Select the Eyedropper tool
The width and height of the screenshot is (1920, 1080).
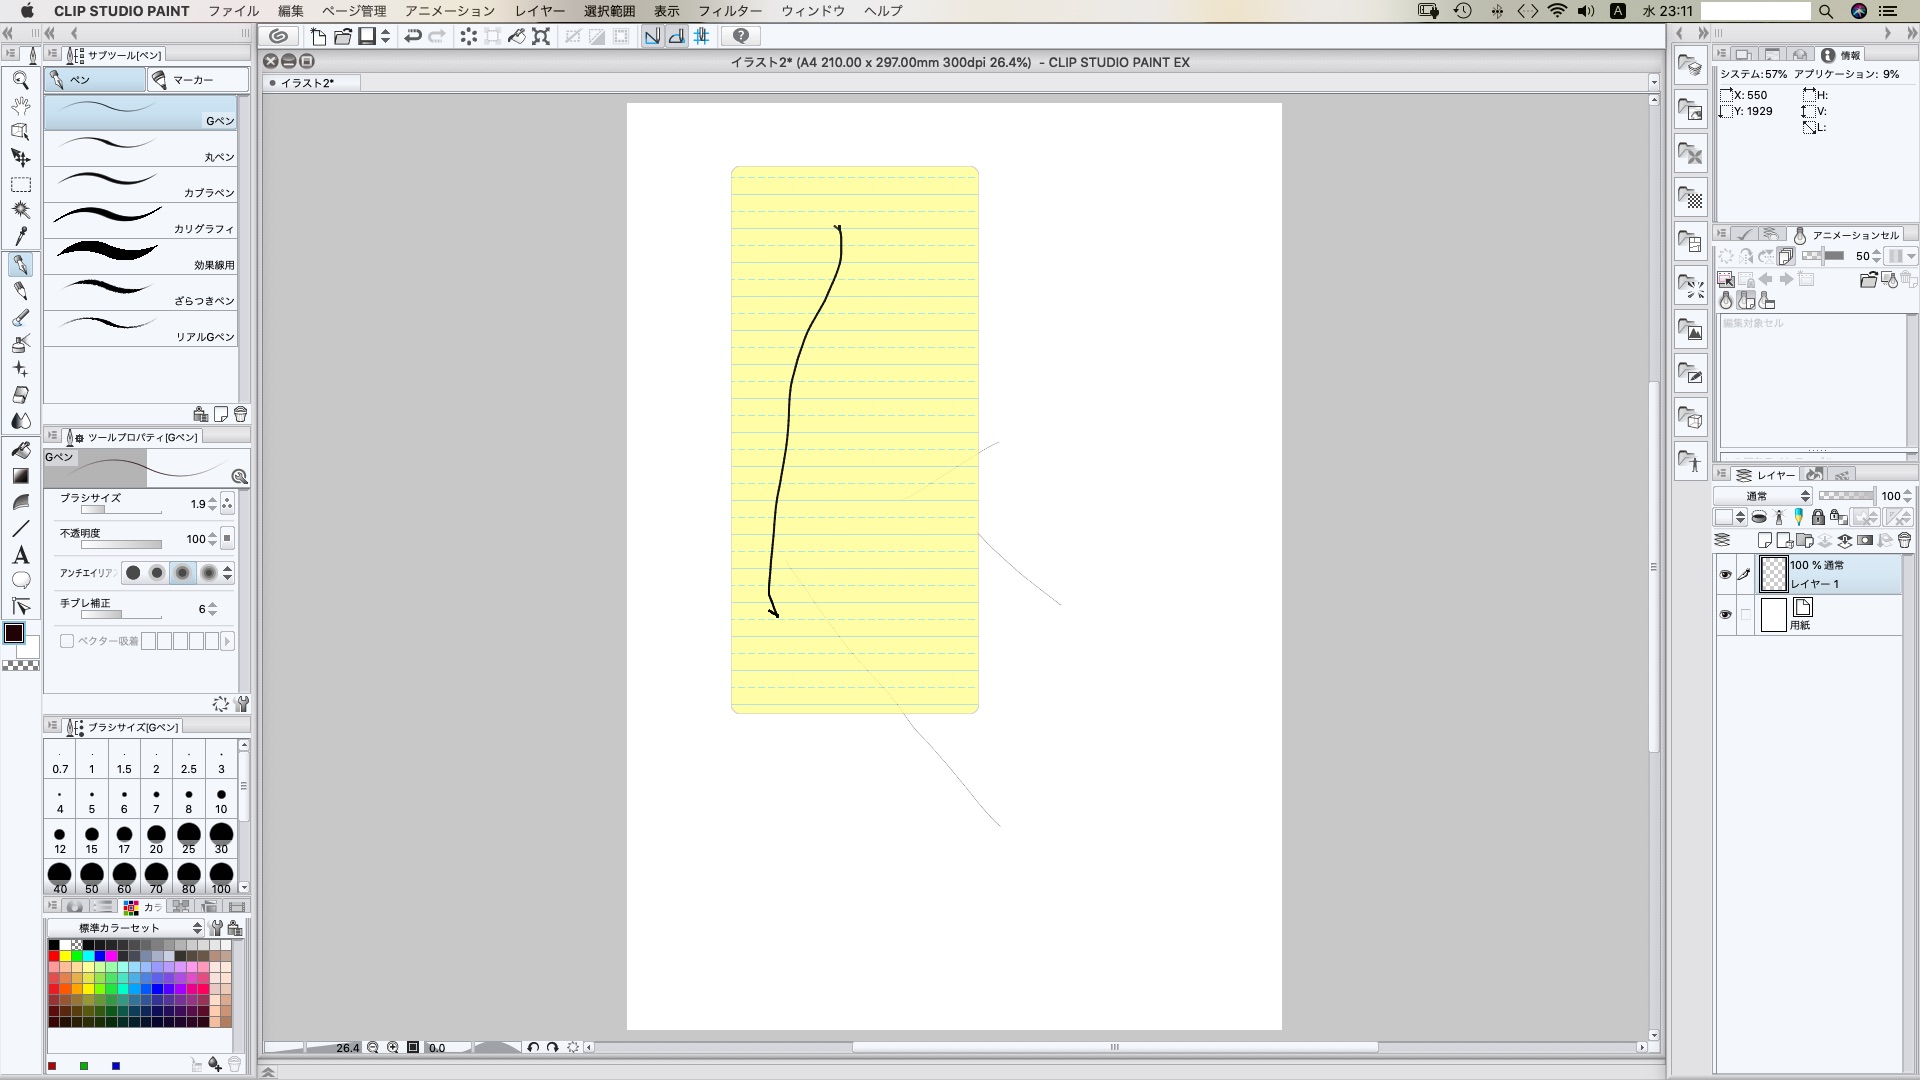pos(20,236)
